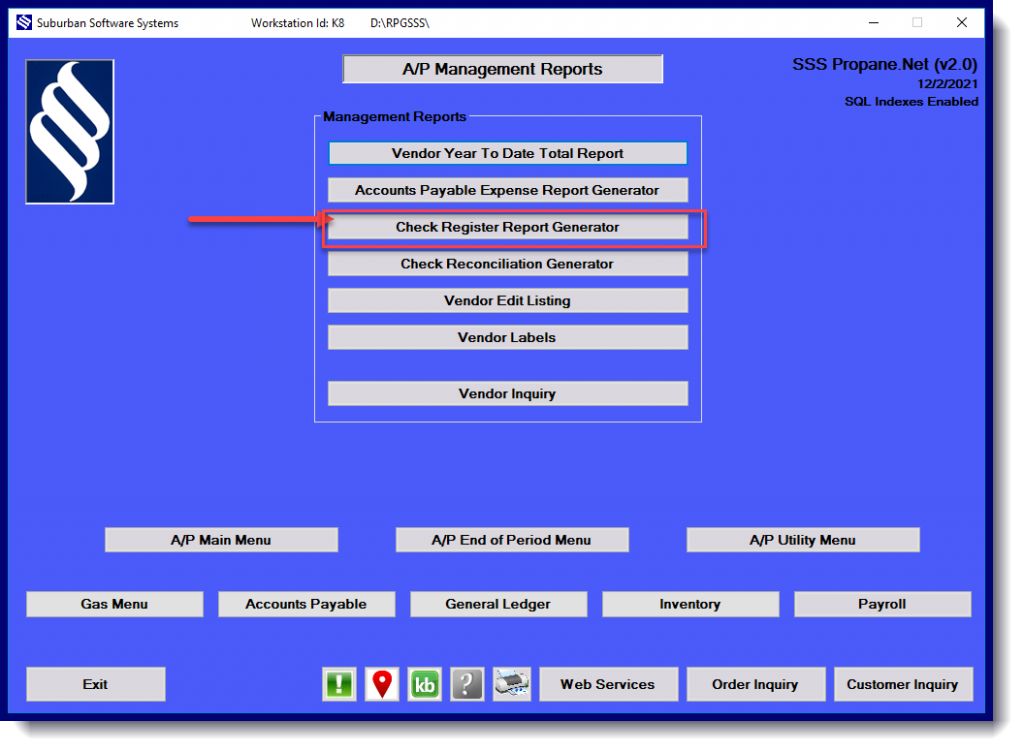
Task: Open the Inventory module
Action: coord(690,604)
